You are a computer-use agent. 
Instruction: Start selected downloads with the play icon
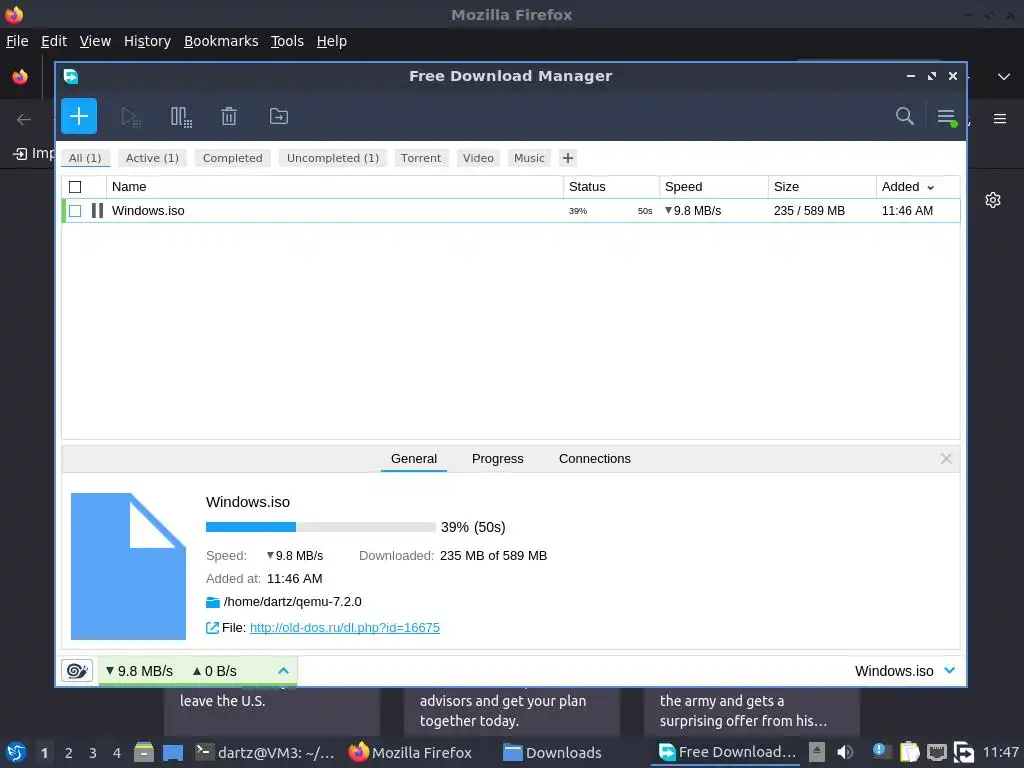(x=131, y=117)
